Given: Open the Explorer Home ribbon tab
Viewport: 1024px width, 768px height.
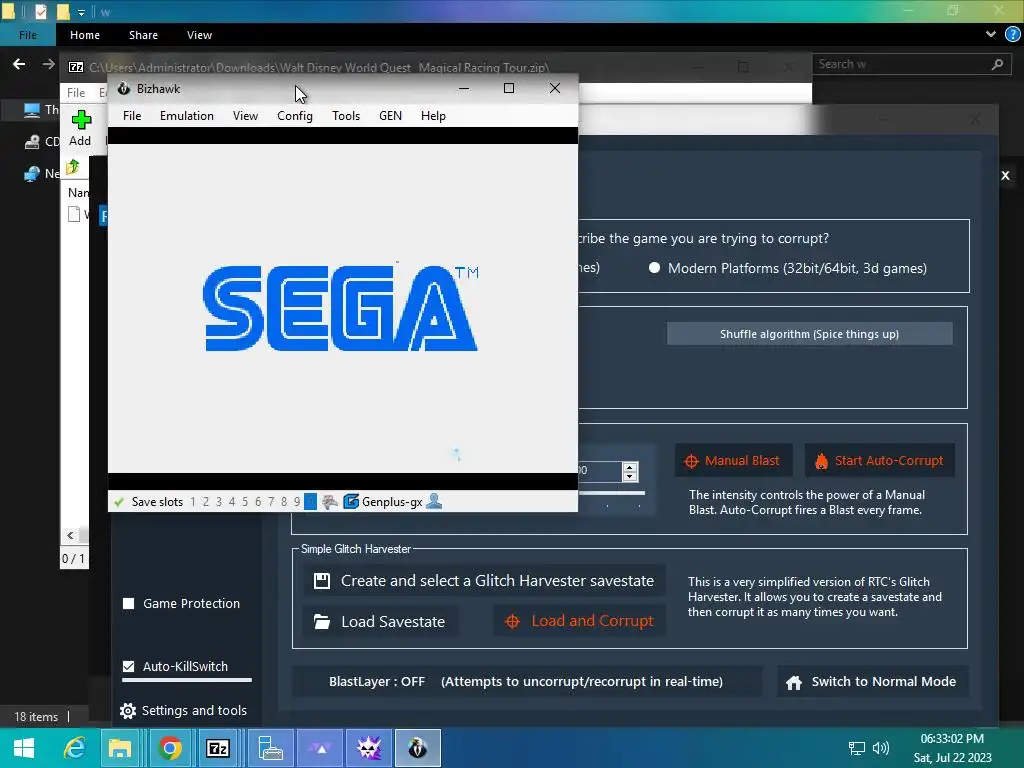Looking at the screenshot, I should [85, 35].
